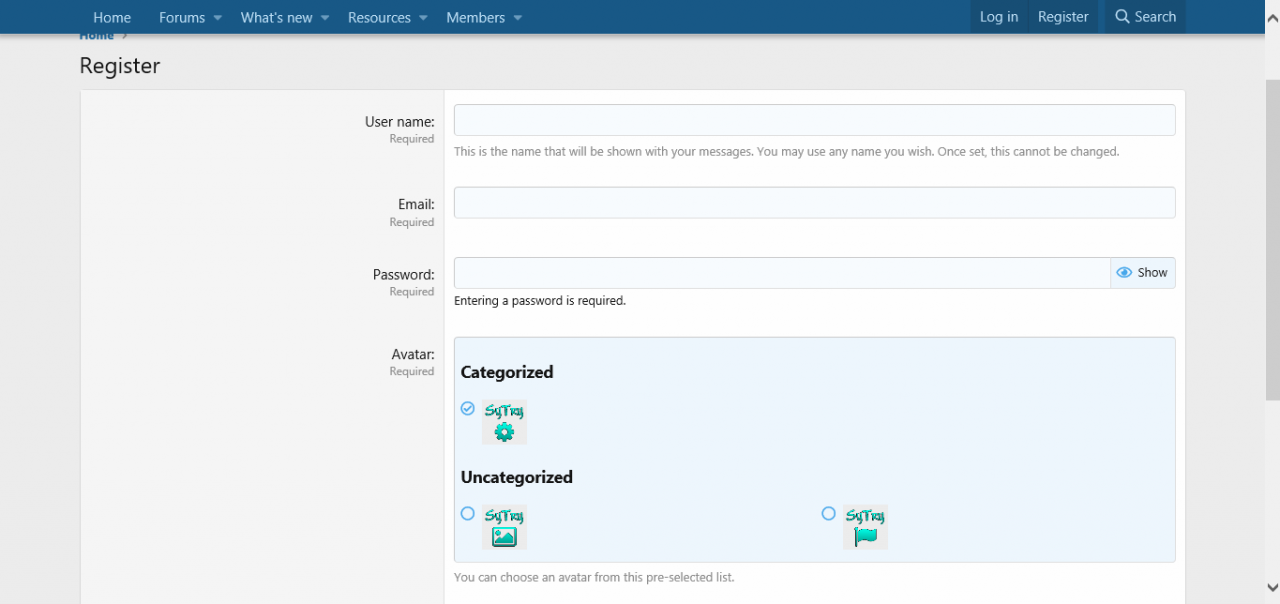This screenshot has width=1280, height=604.
Task: Click the User name input field
Action: click(814, 120)
